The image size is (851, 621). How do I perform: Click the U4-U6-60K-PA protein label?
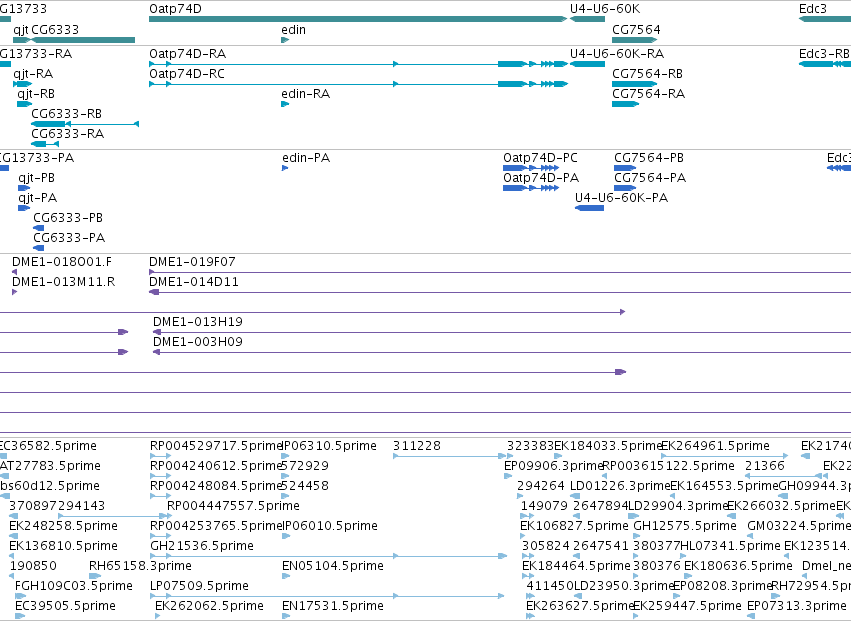point(621,198)
